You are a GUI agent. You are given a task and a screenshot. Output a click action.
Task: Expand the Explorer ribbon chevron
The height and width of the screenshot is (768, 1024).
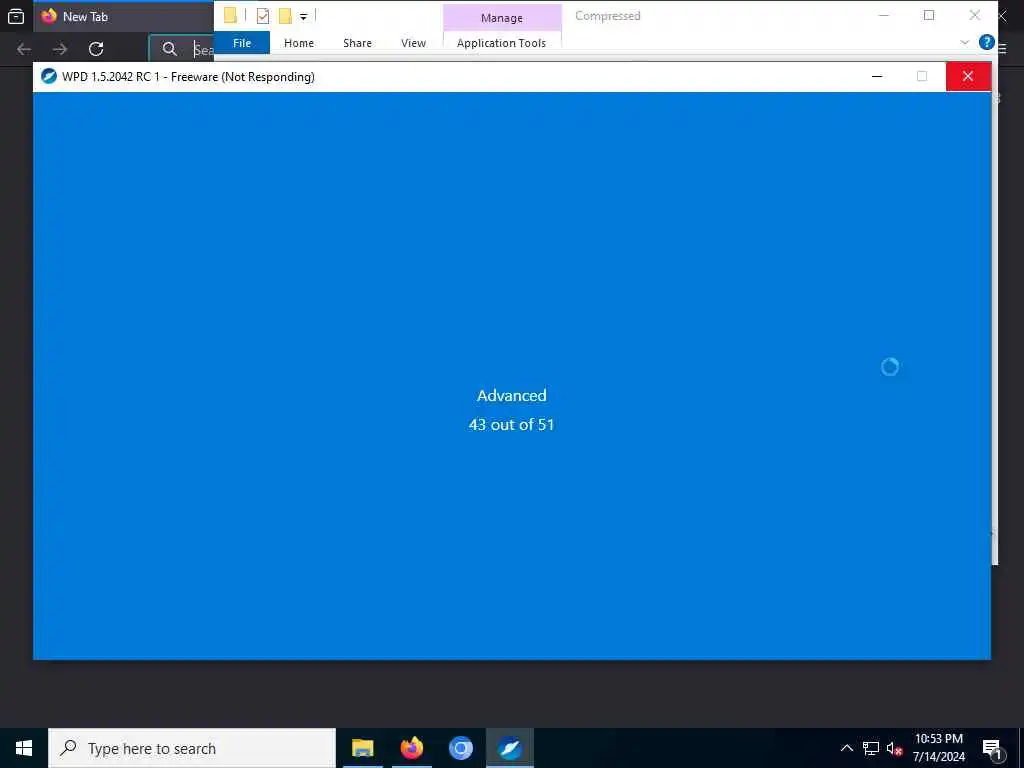(x=964, y=42)
